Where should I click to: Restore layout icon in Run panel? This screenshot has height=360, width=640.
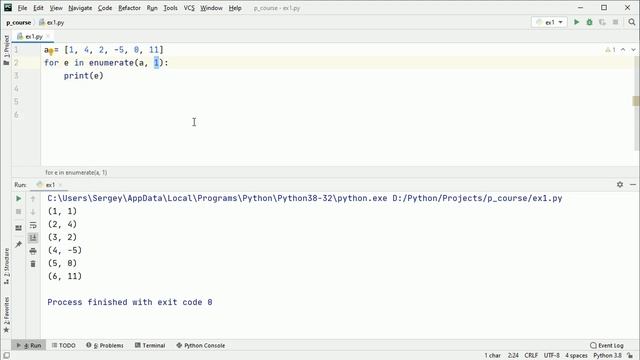(18, 228)
